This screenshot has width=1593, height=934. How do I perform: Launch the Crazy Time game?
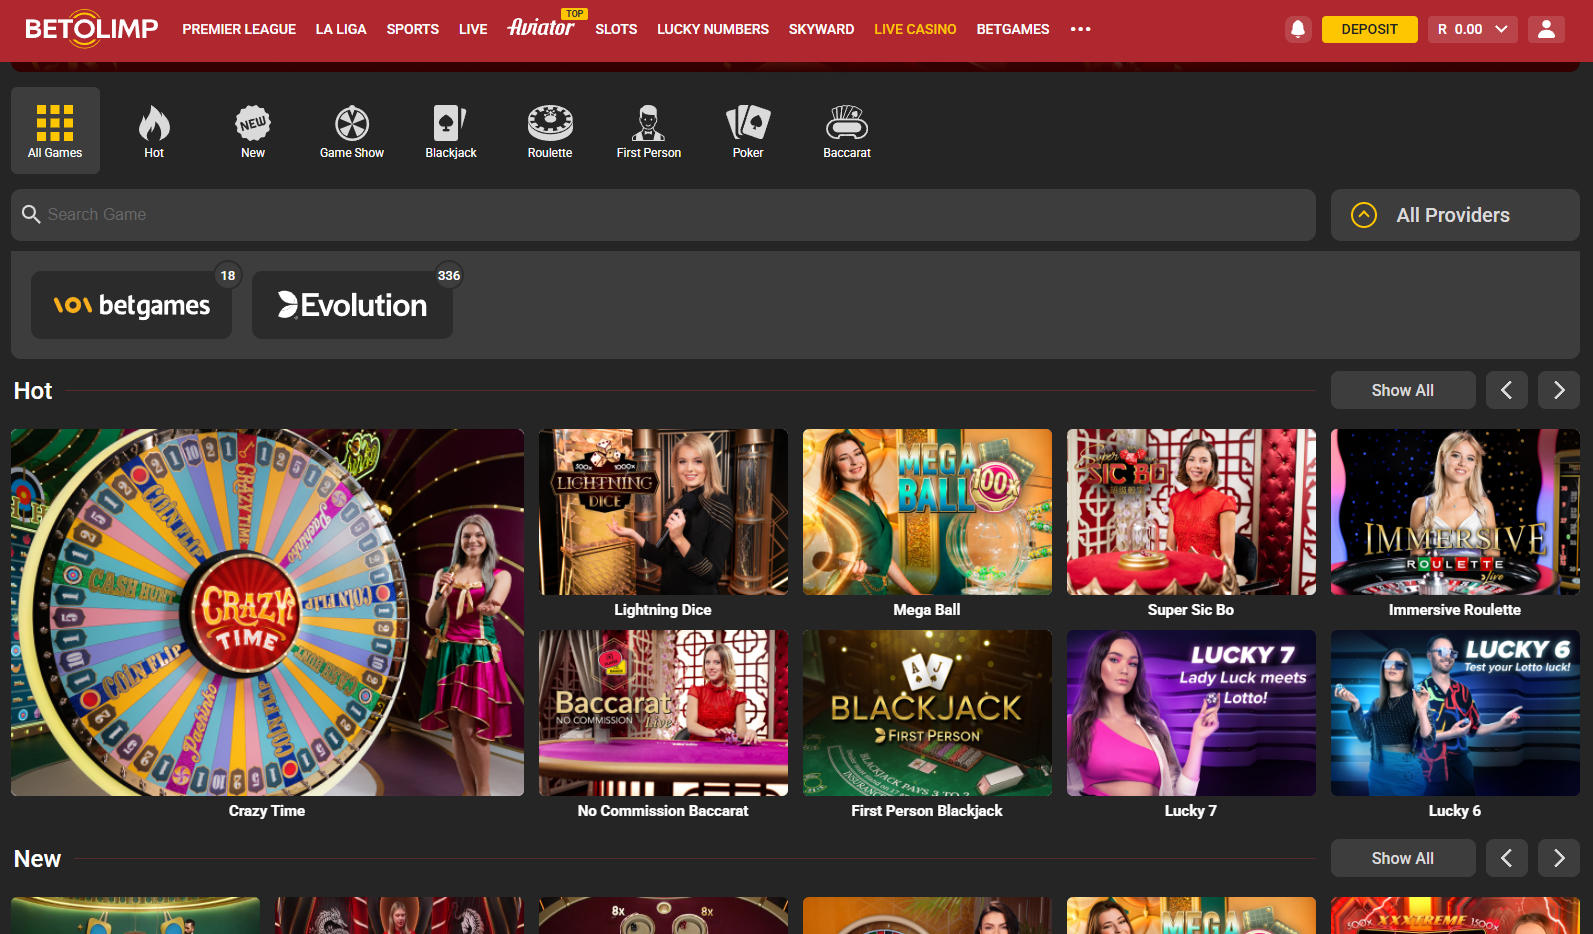267,612
